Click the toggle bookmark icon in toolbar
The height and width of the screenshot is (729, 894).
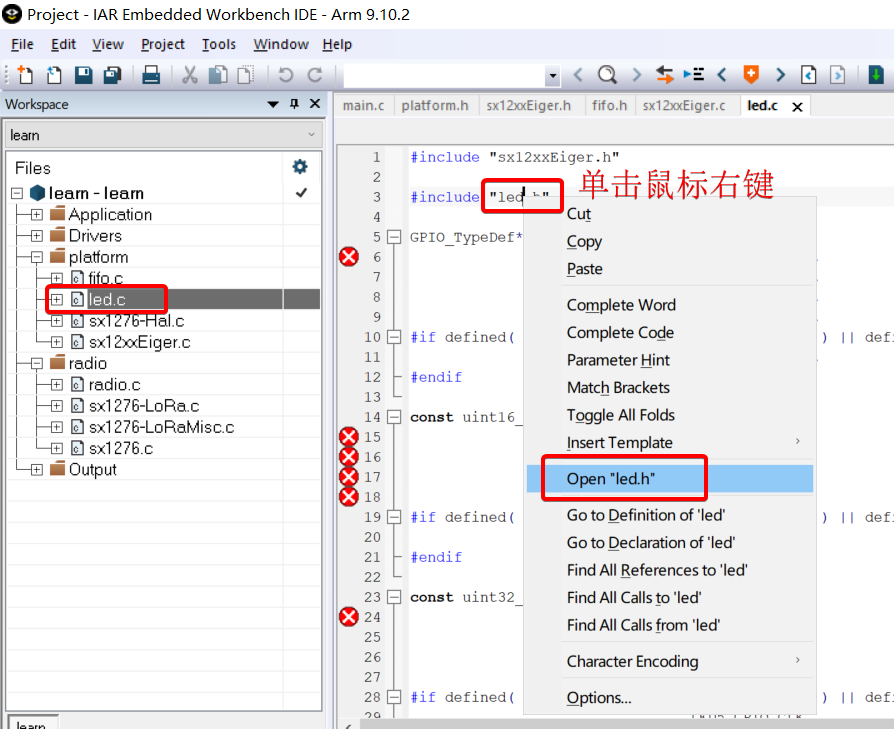click(750, 75)
